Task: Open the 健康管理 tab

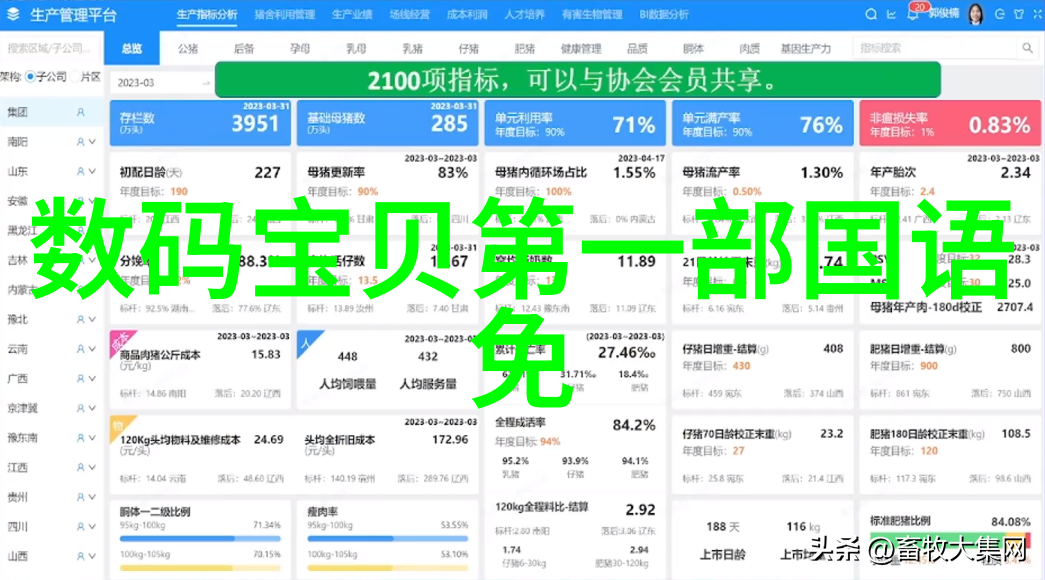Action: [x=580, y=48]
